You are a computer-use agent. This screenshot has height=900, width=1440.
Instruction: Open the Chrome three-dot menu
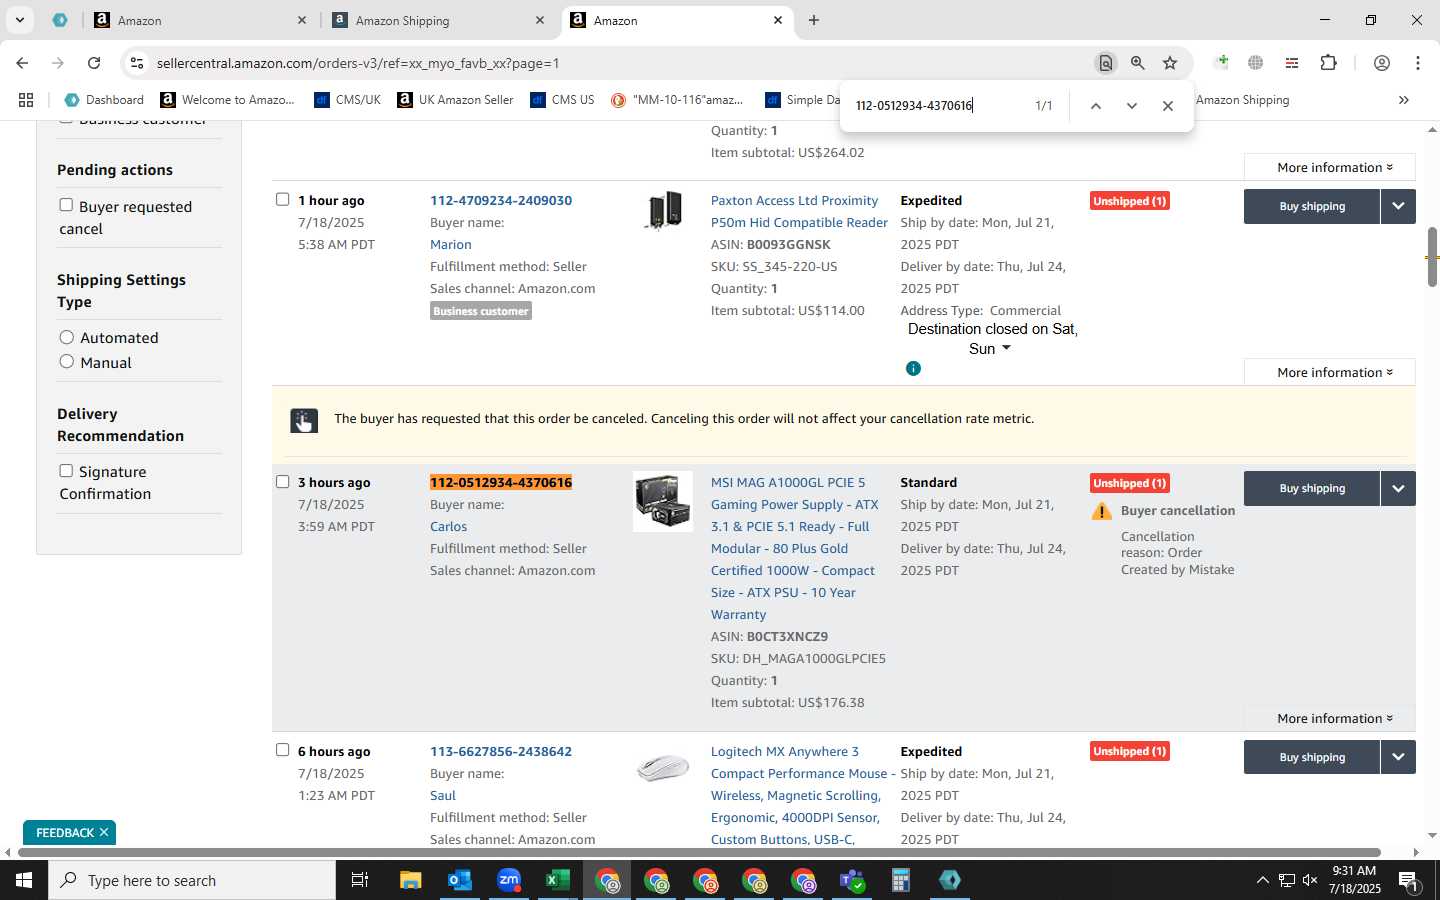(1418, 63)
